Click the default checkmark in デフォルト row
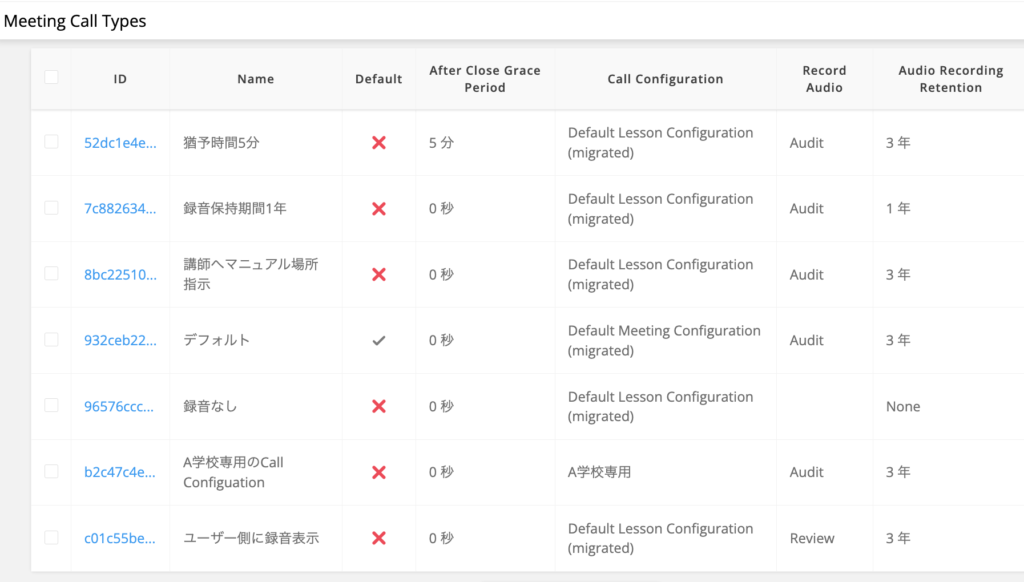1024x582 pixels. 379,341
